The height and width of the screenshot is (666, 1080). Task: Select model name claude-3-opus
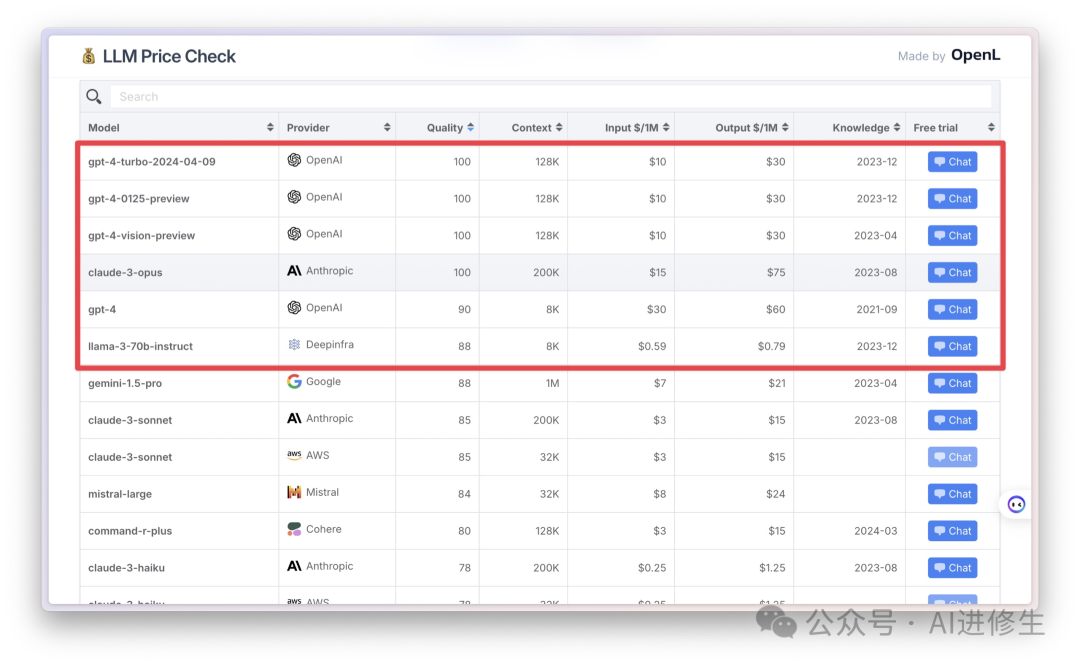click(125, 273)
